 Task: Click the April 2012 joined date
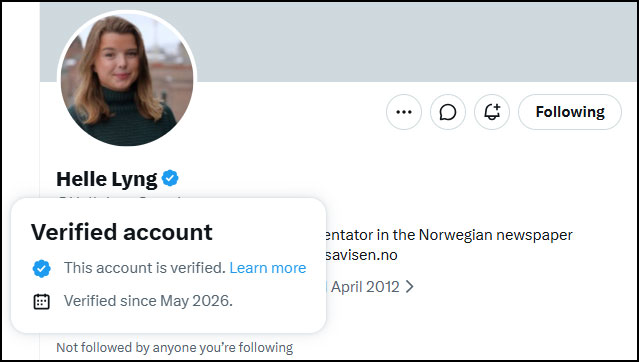(365, 287)
